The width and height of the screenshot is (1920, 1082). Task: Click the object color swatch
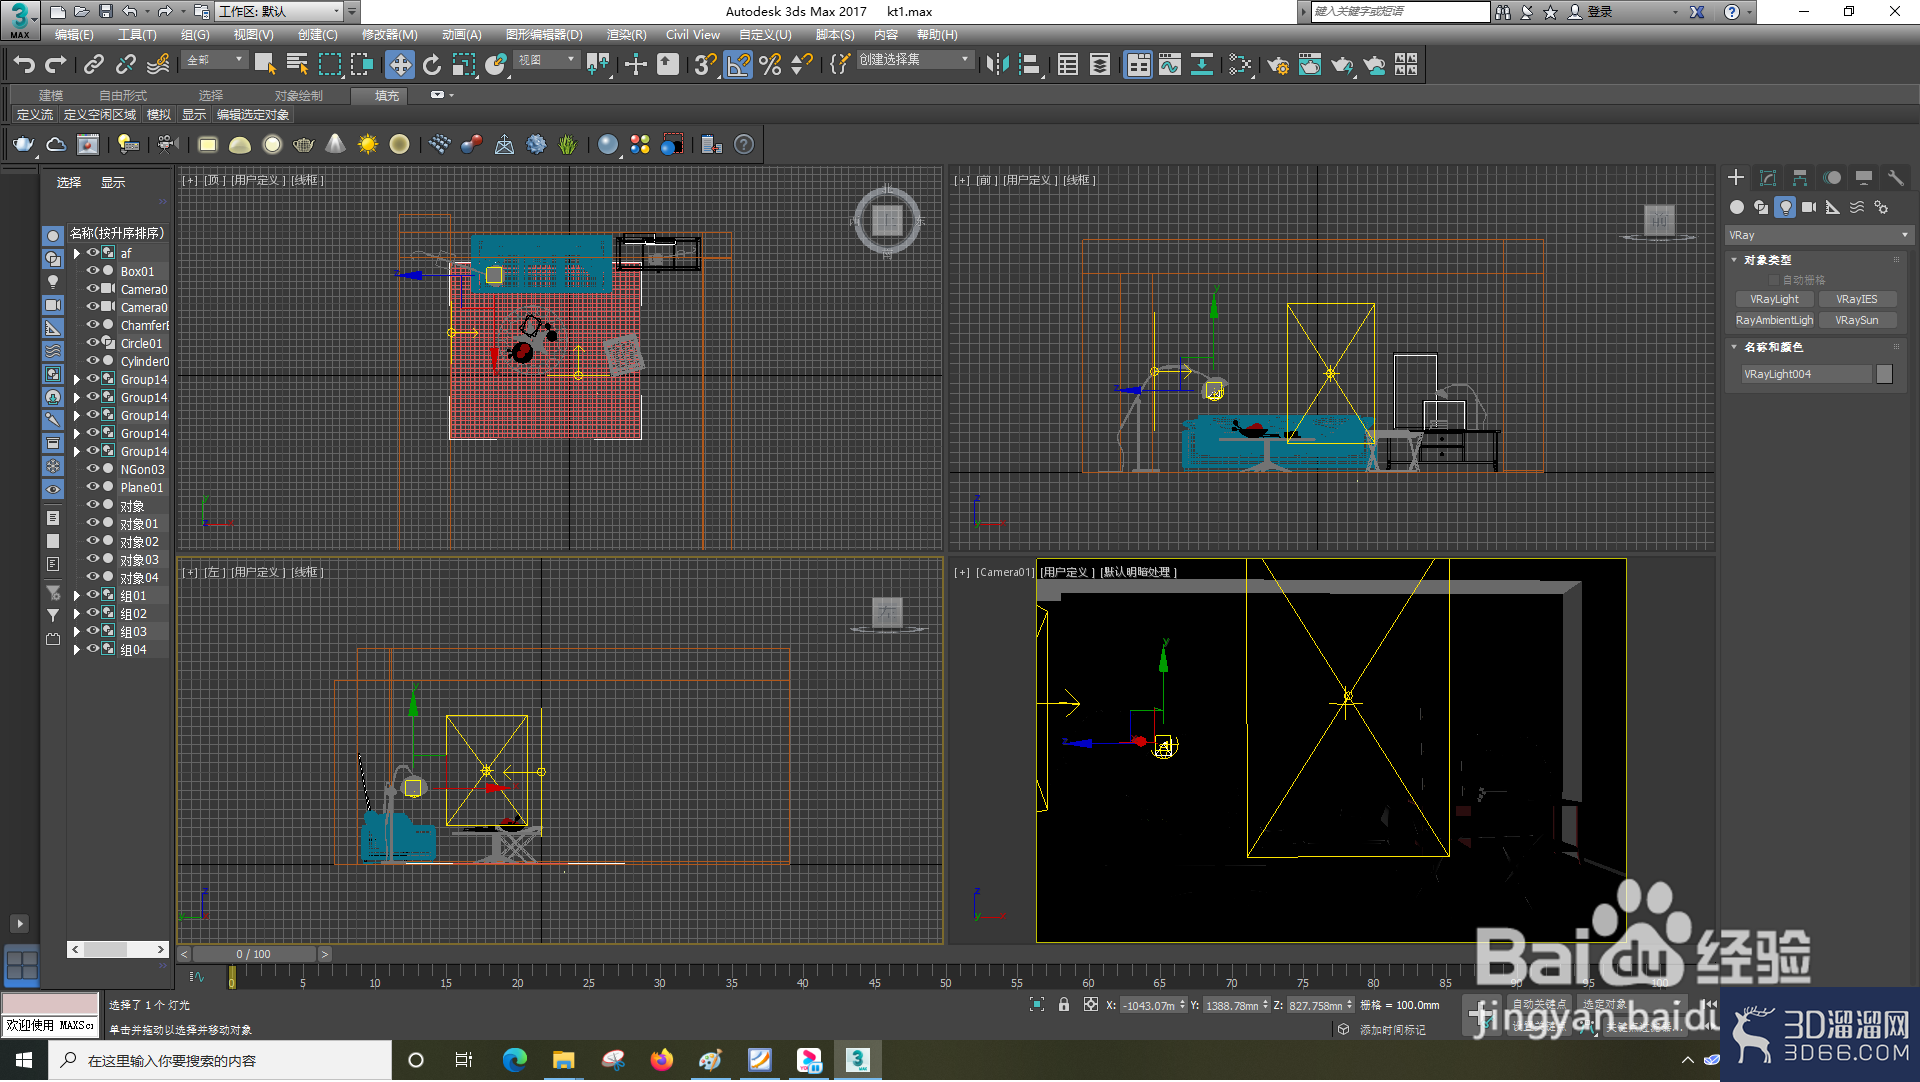click(1885, 374)
